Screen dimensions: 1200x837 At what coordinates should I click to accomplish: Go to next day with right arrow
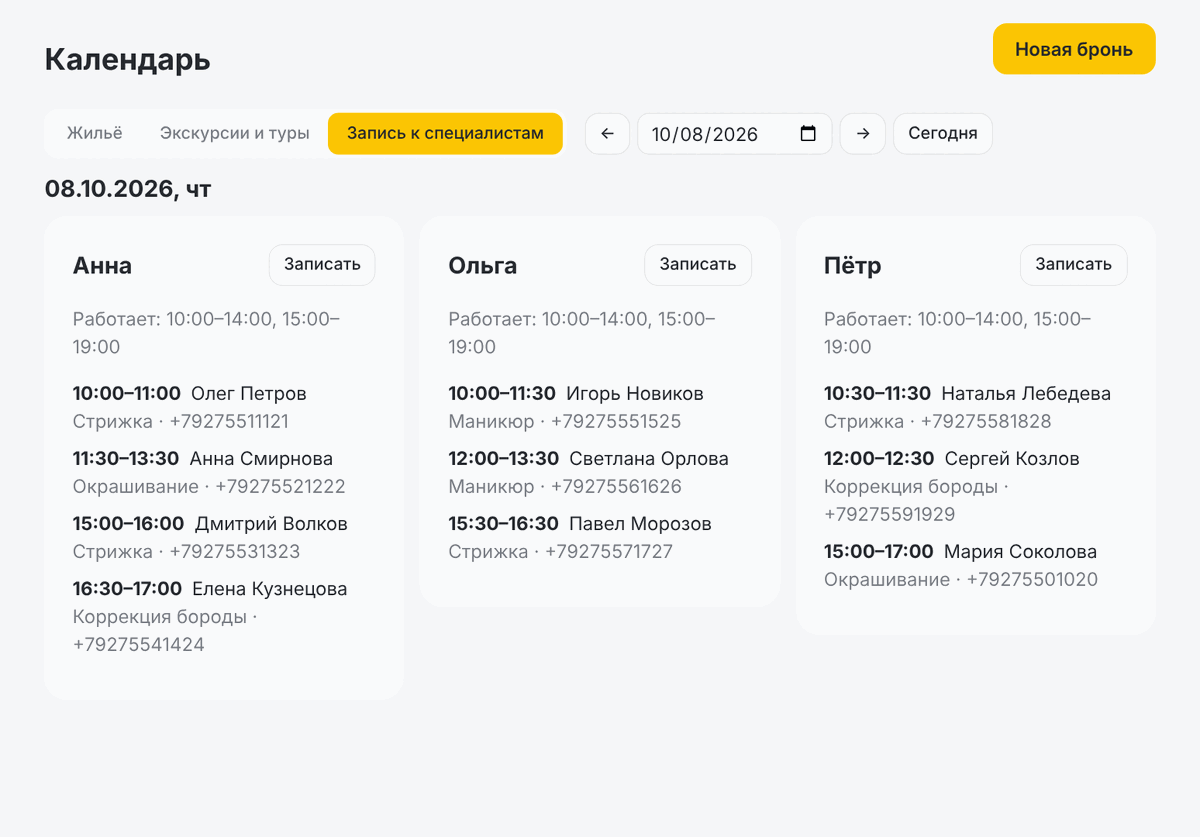(863, 134)
